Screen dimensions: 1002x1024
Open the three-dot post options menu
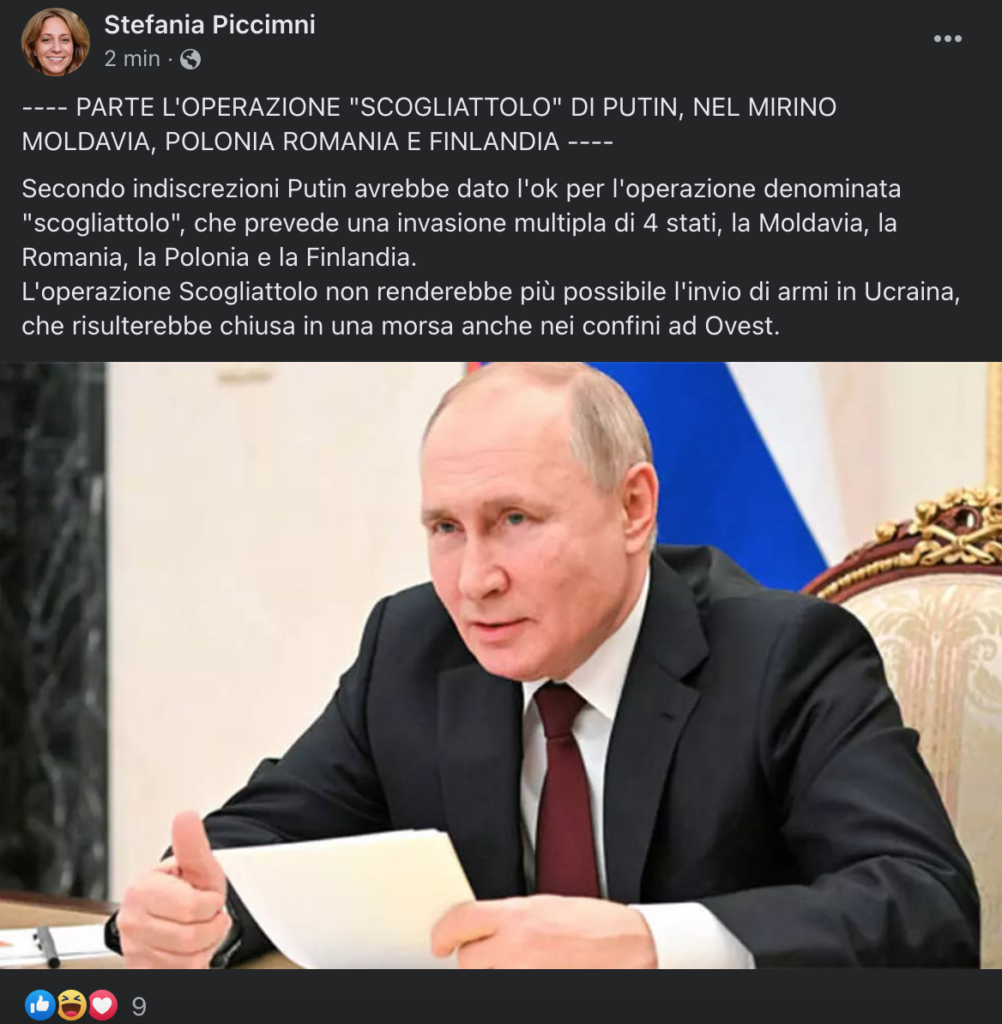(947, 39)
